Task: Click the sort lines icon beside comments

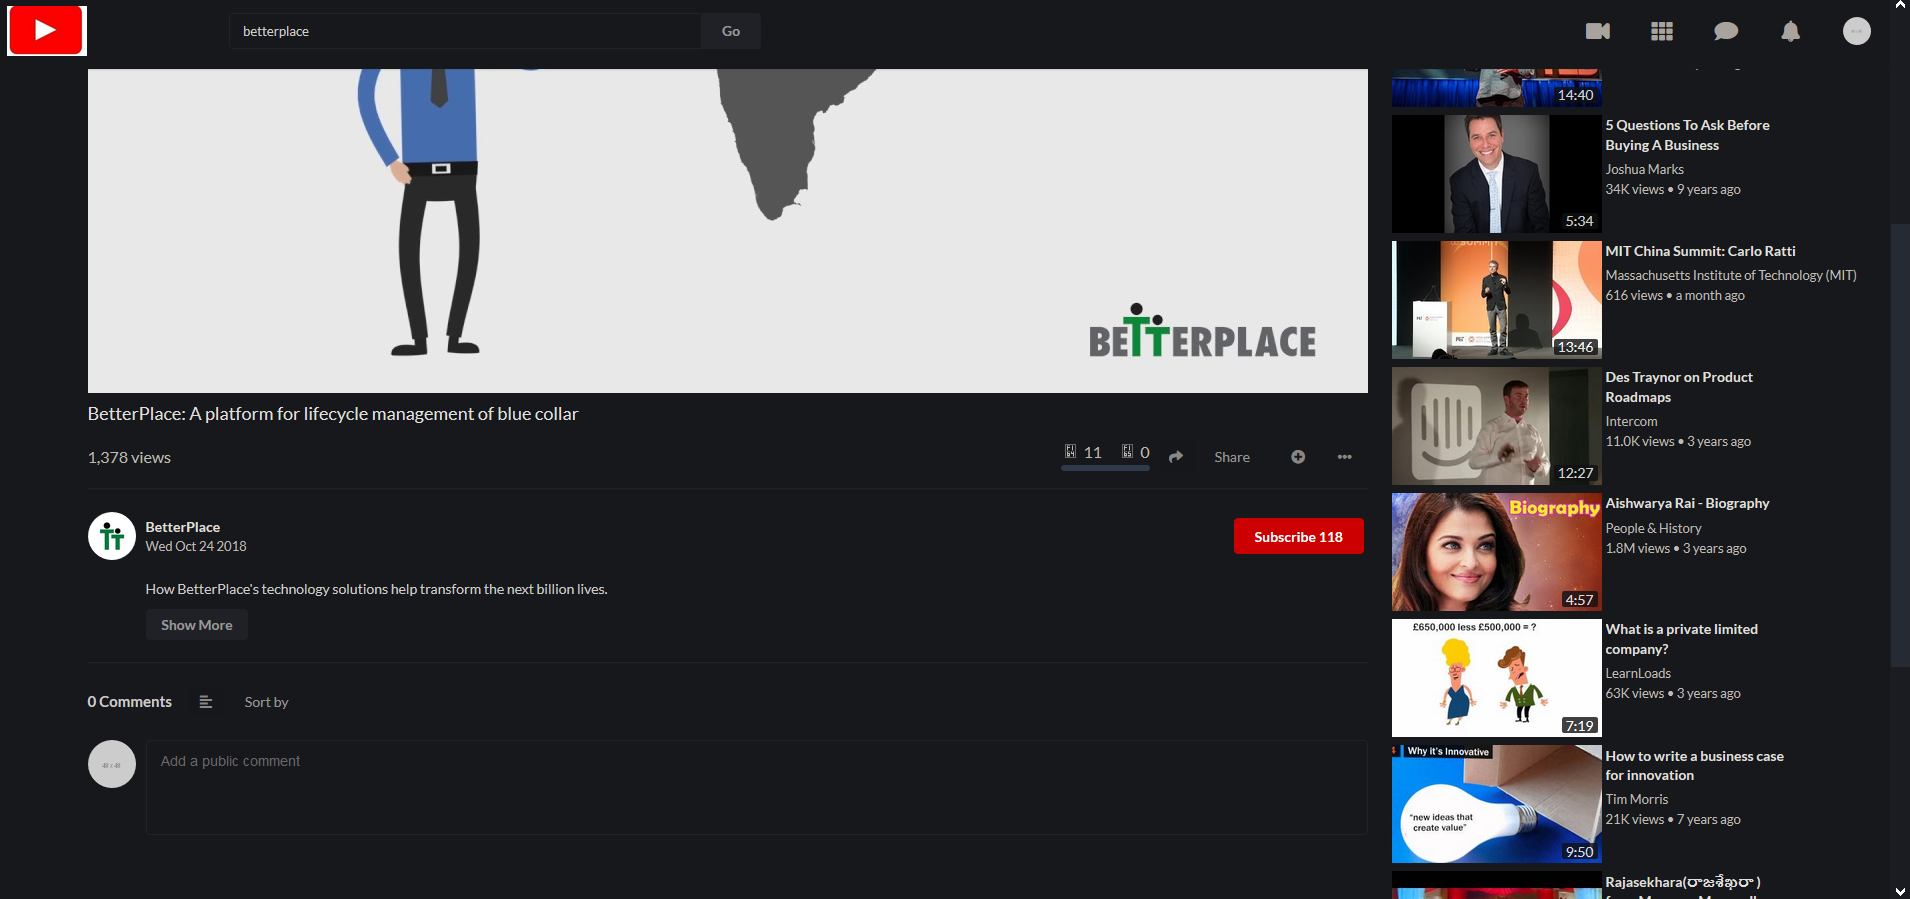Action: point(206,702)
